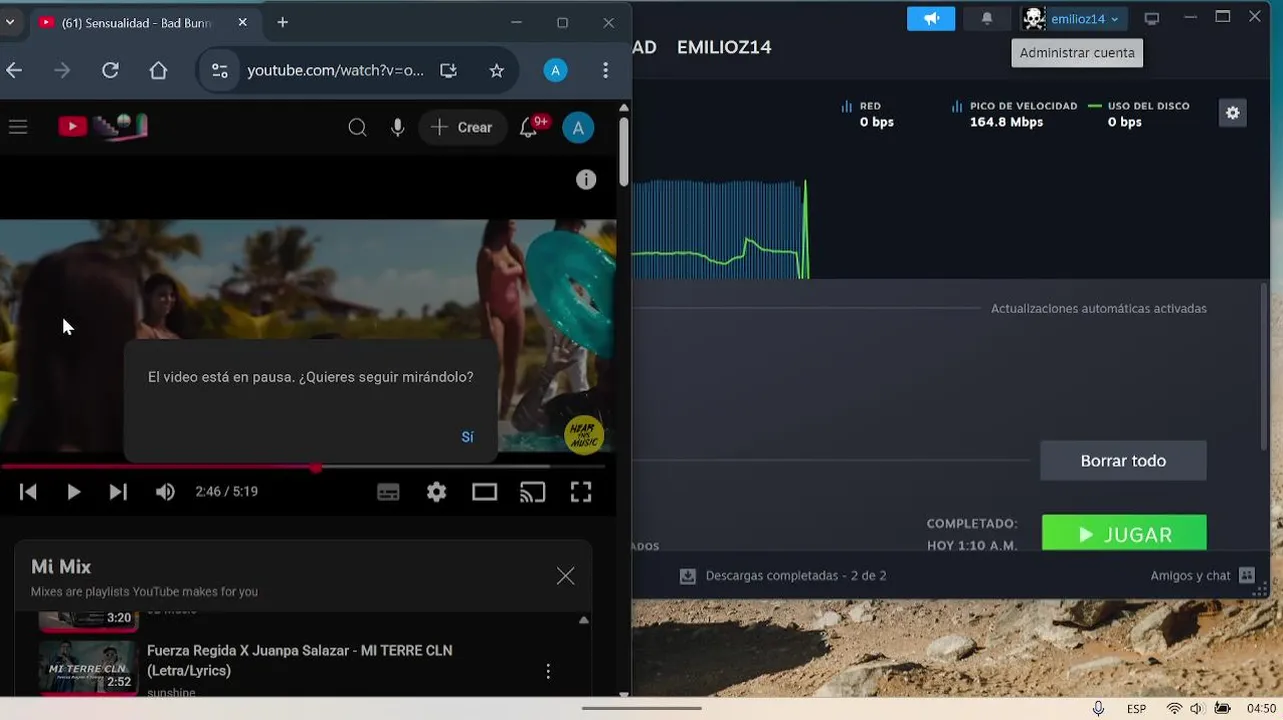1283x720 pixels.
Task: Focus the youtube.com address bar
Action: pos(335,70)
